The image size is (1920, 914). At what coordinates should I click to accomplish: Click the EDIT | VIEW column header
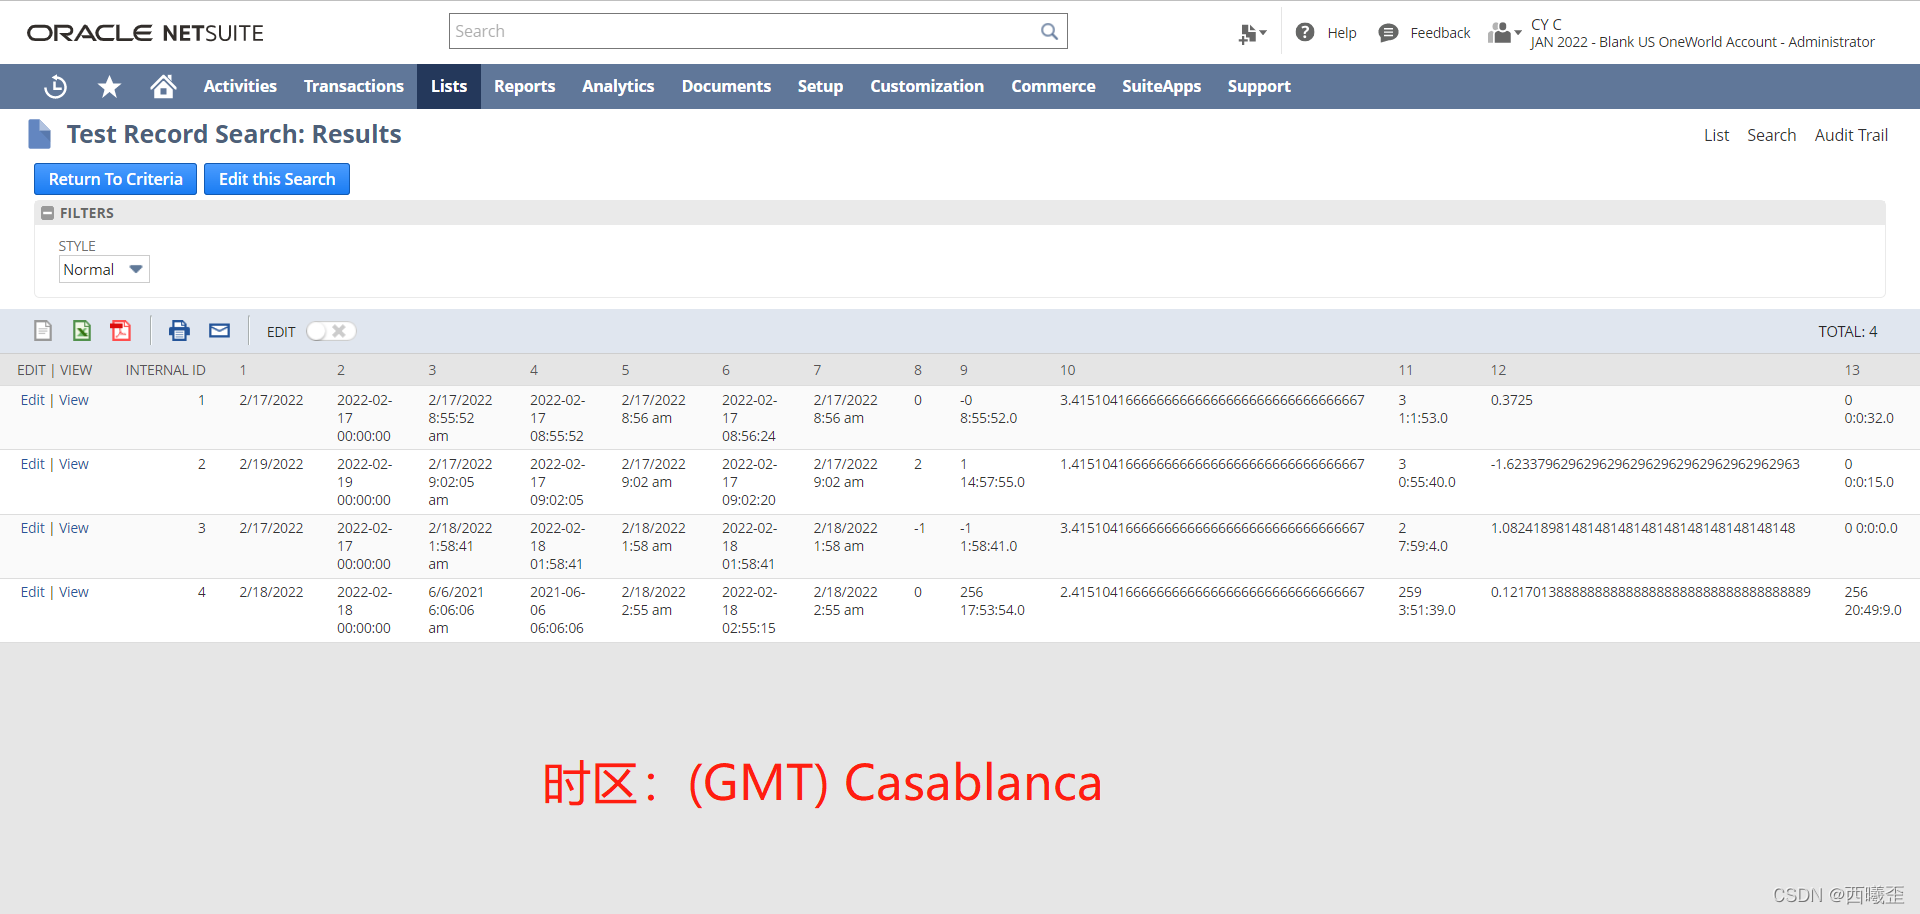click(54, 370)
